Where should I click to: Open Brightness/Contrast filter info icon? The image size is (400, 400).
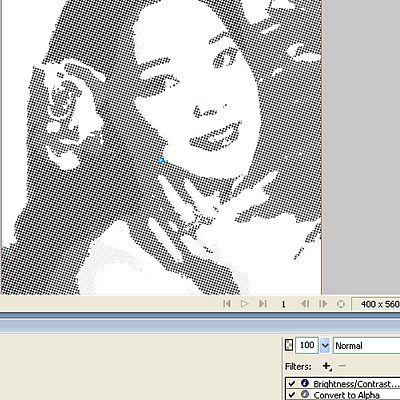tap(305, 383)
